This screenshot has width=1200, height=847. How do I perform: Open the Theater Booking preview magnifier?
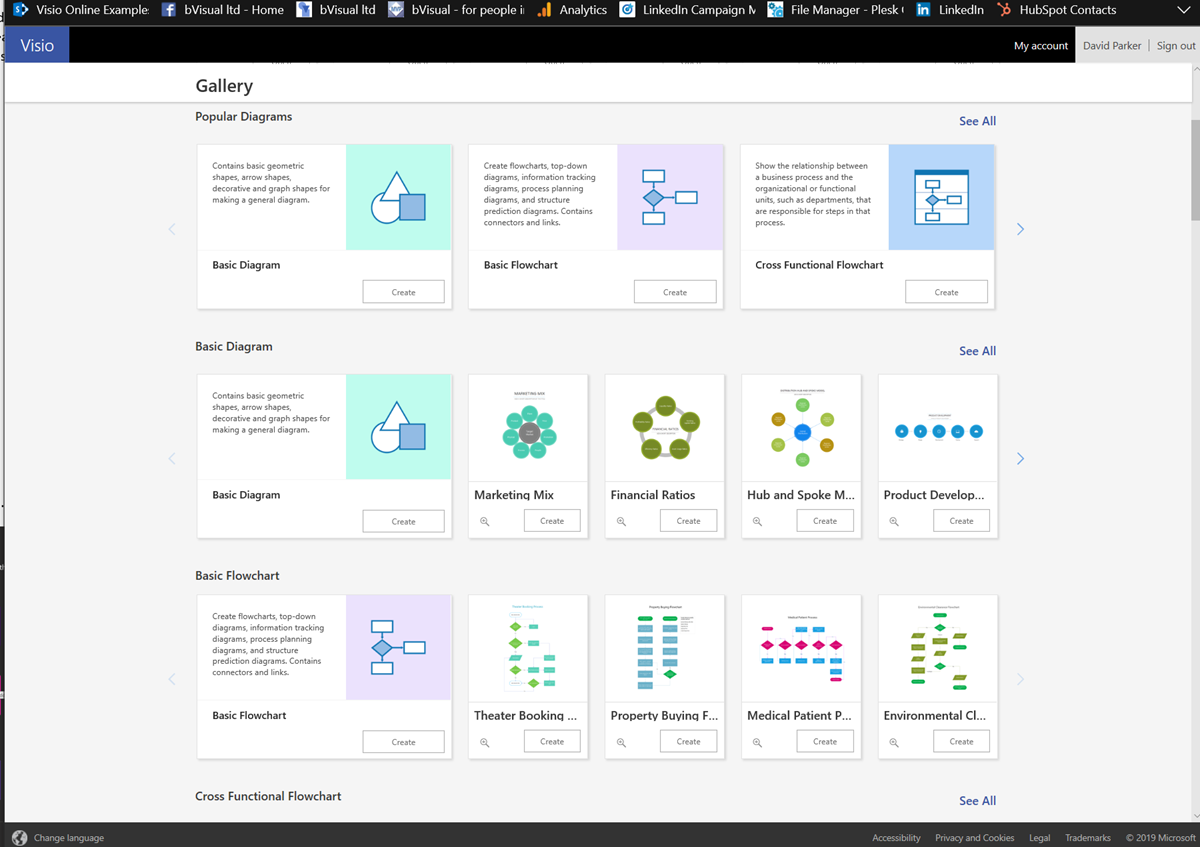[484, 741]
